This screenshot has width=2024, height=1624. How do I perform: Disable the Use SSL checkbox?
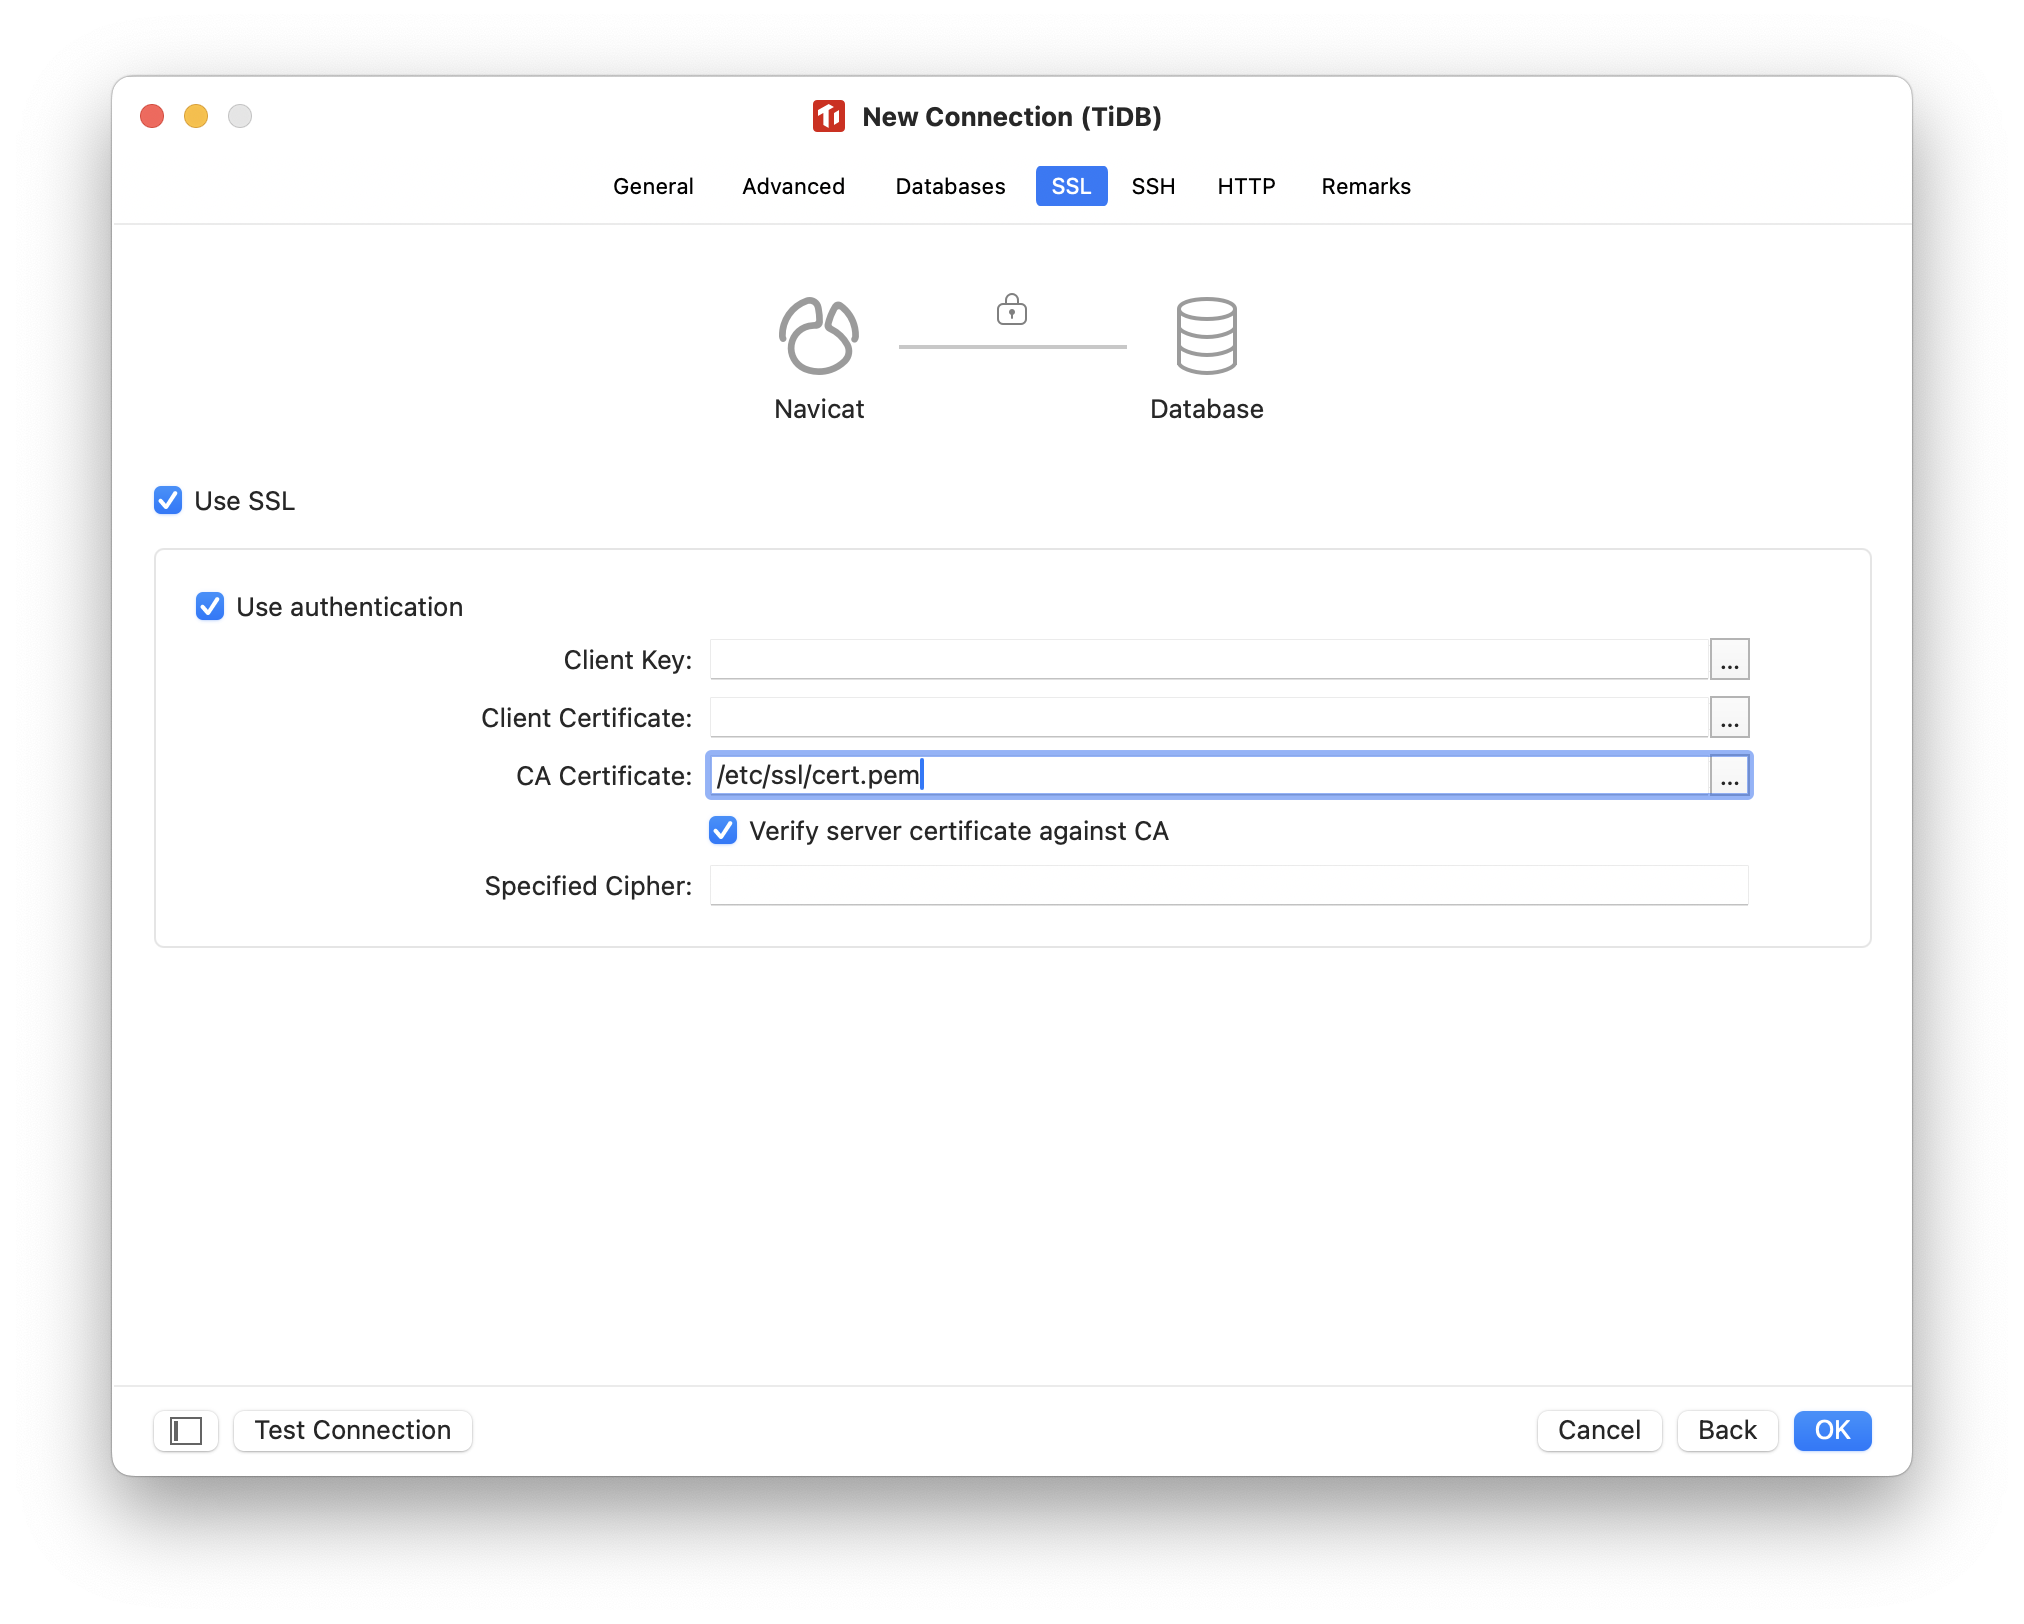point(167,500)
